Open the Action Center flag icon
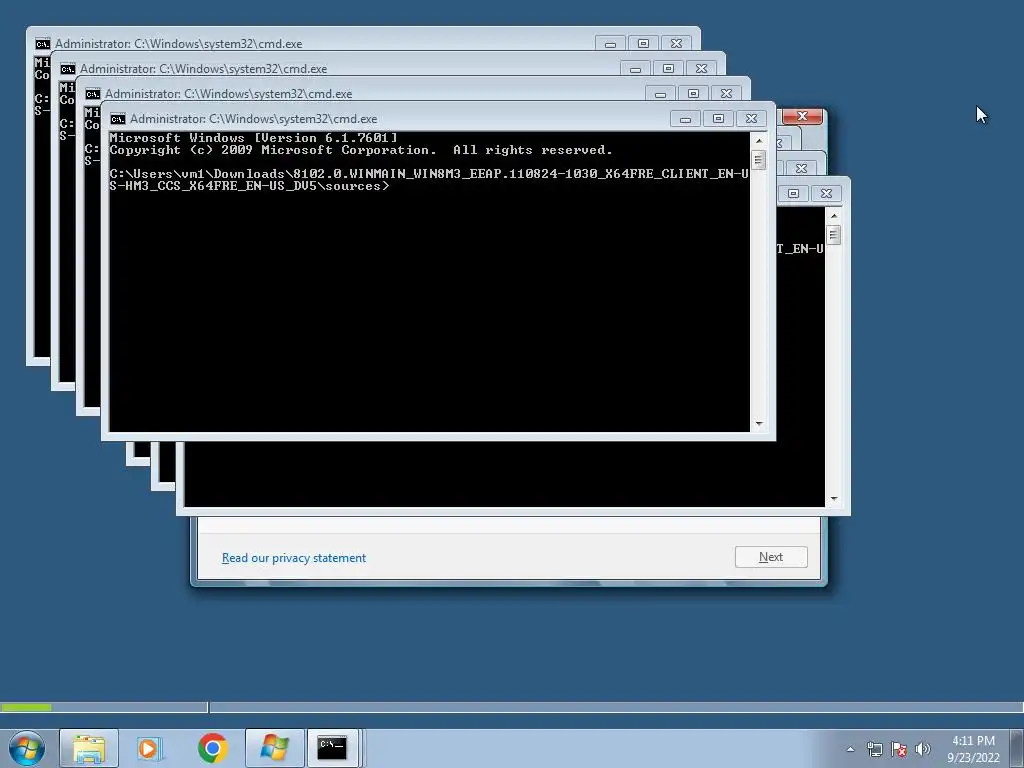Image resolution: width=1024 pixels, height=768 pixels. click(899, 749)
